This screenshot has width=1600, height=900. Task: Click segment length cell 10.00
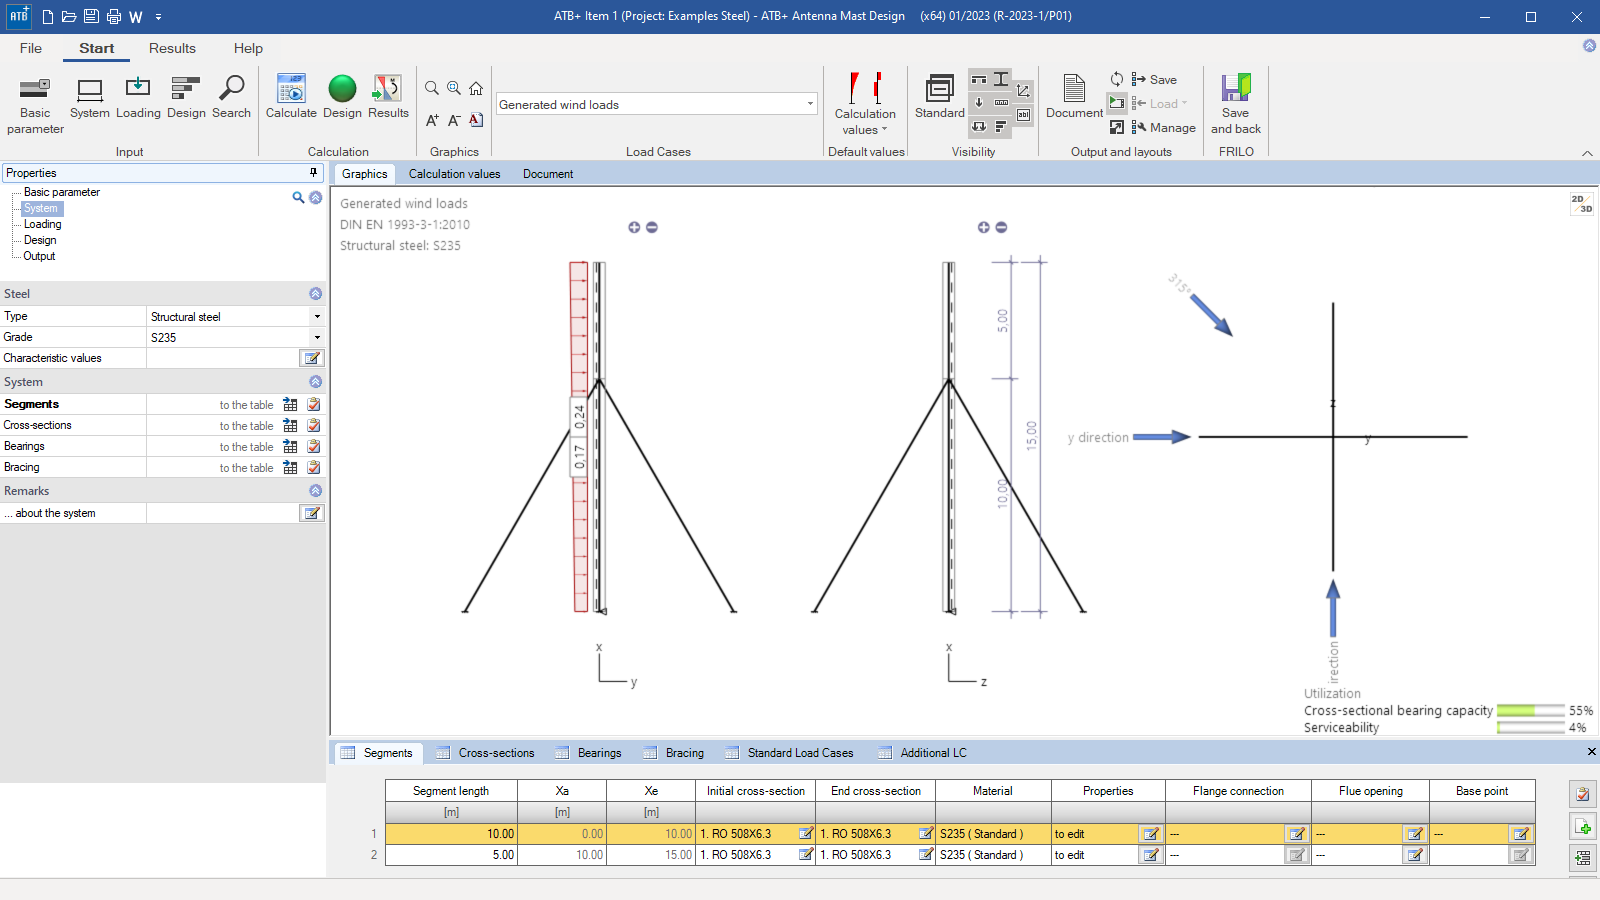[452, 833]
